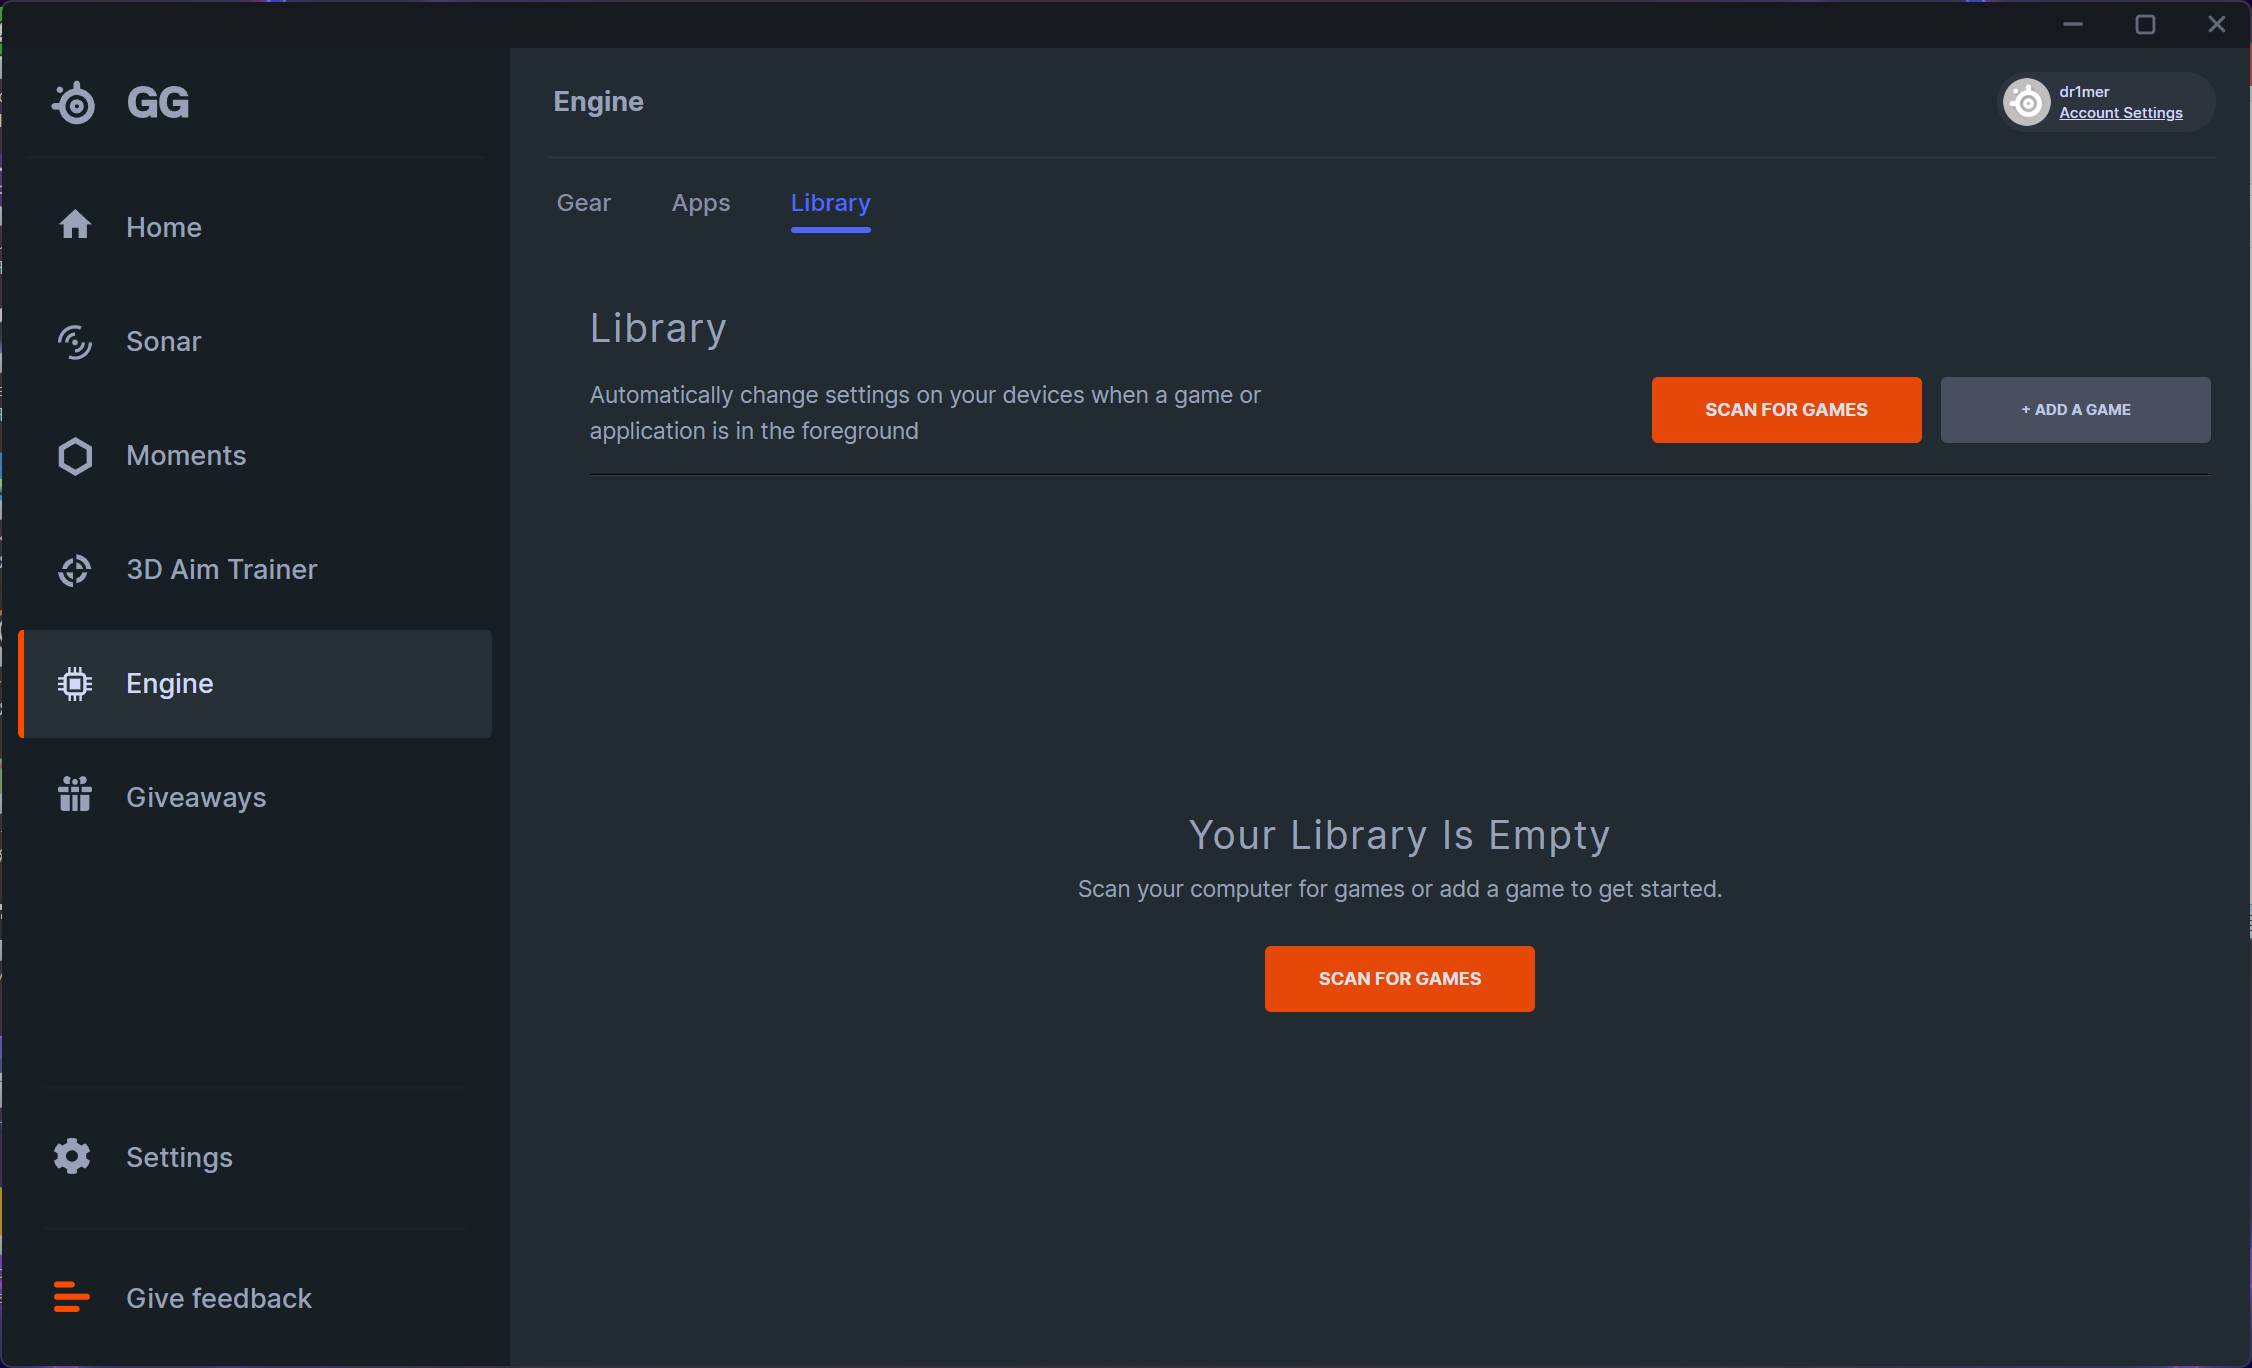The image size is (2252, 1368).
Task: Select the Library tab
Action: click(x=830, y=203)
